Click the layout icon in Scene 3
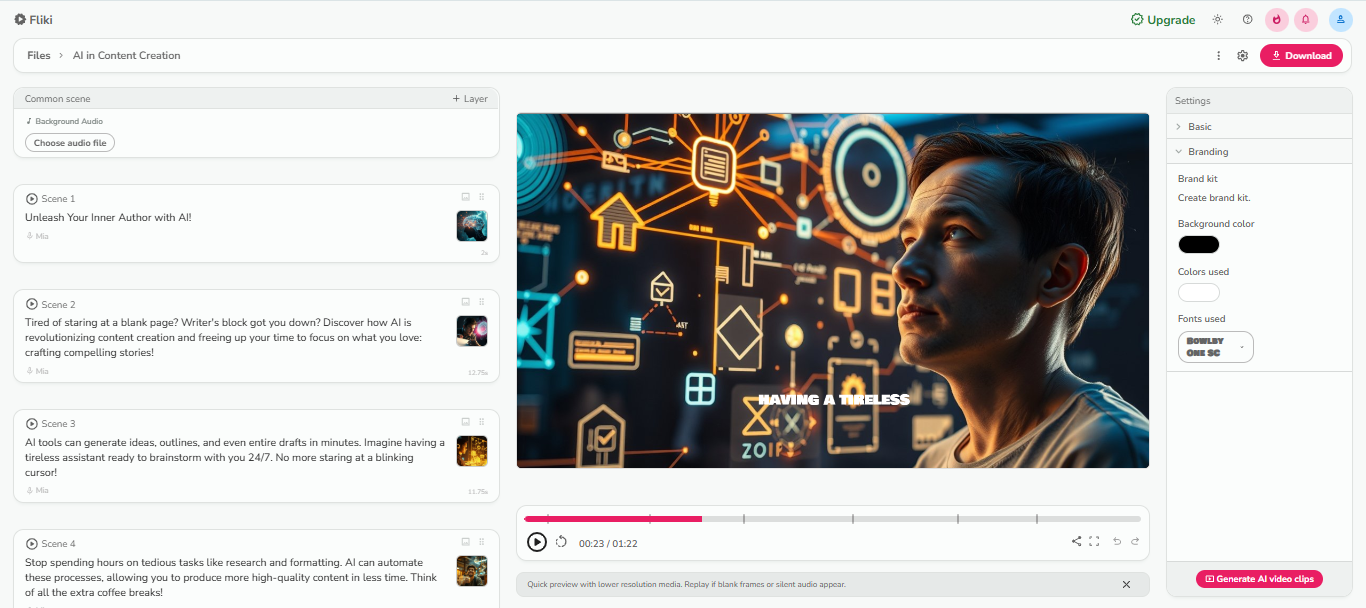1366x608 pixels. click(x=465, y=422)
